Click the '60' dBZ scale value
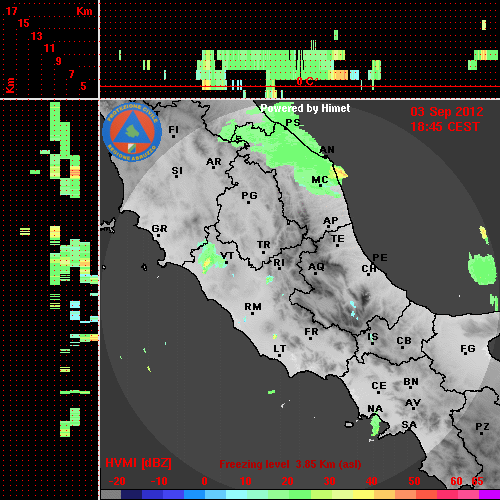 456,481
